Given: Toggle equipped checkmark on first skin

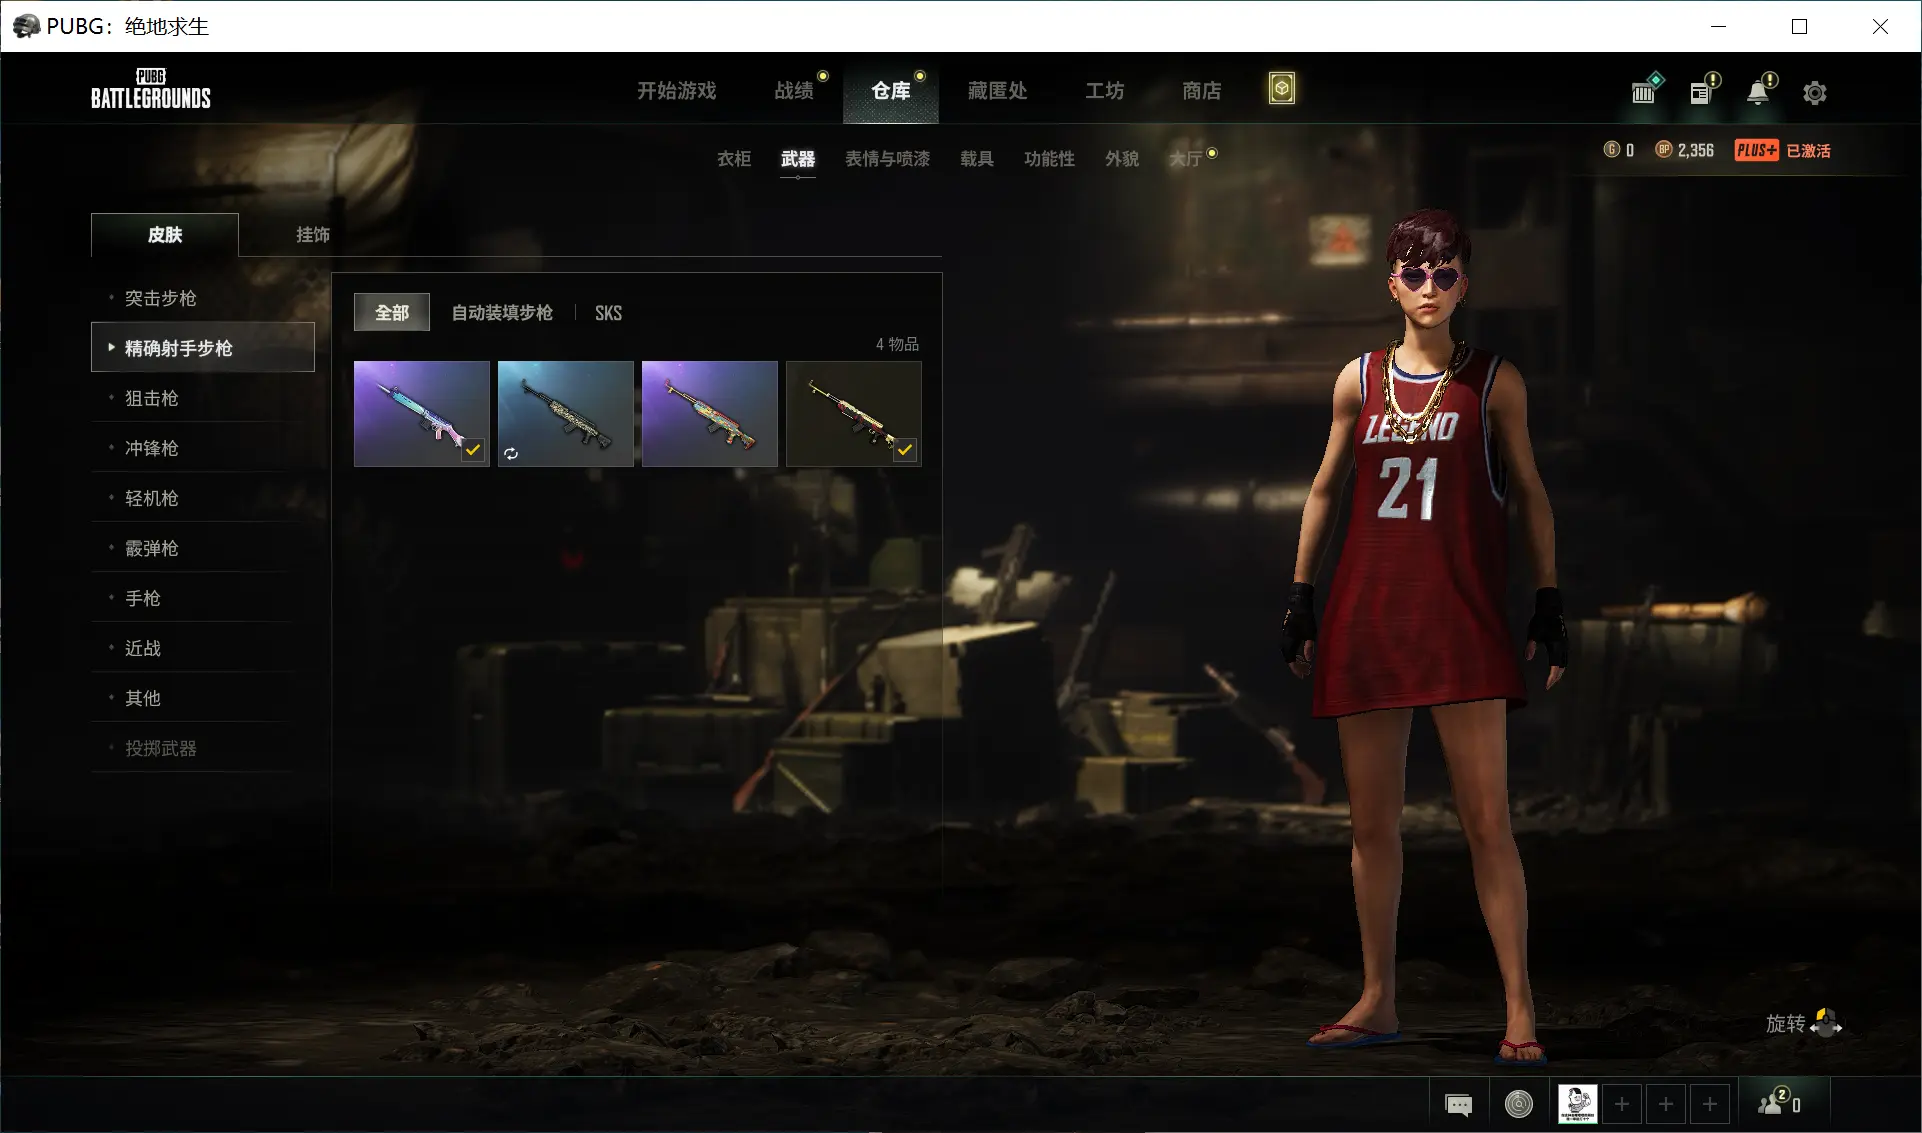Looking at the screenshot, I should (472, 450).
